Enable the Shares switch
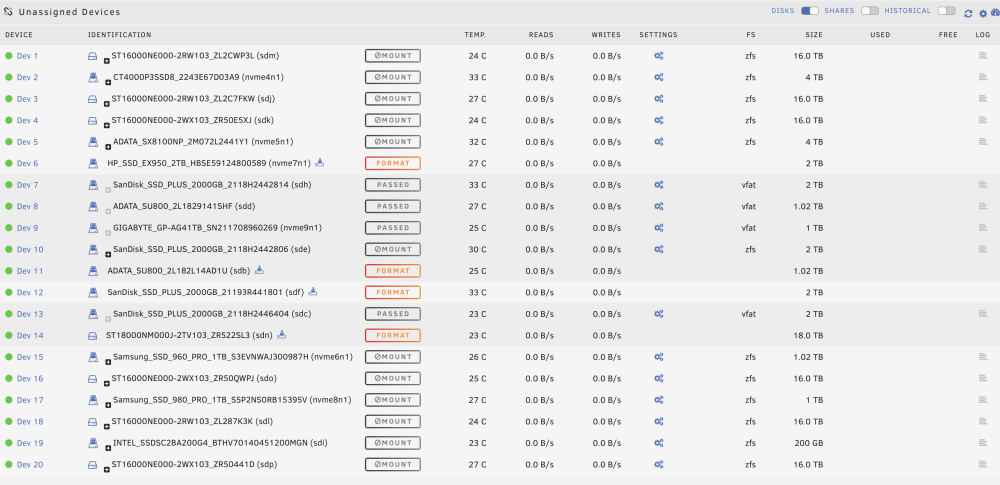This screenshot has height=485, width=1000. [870, 11]
